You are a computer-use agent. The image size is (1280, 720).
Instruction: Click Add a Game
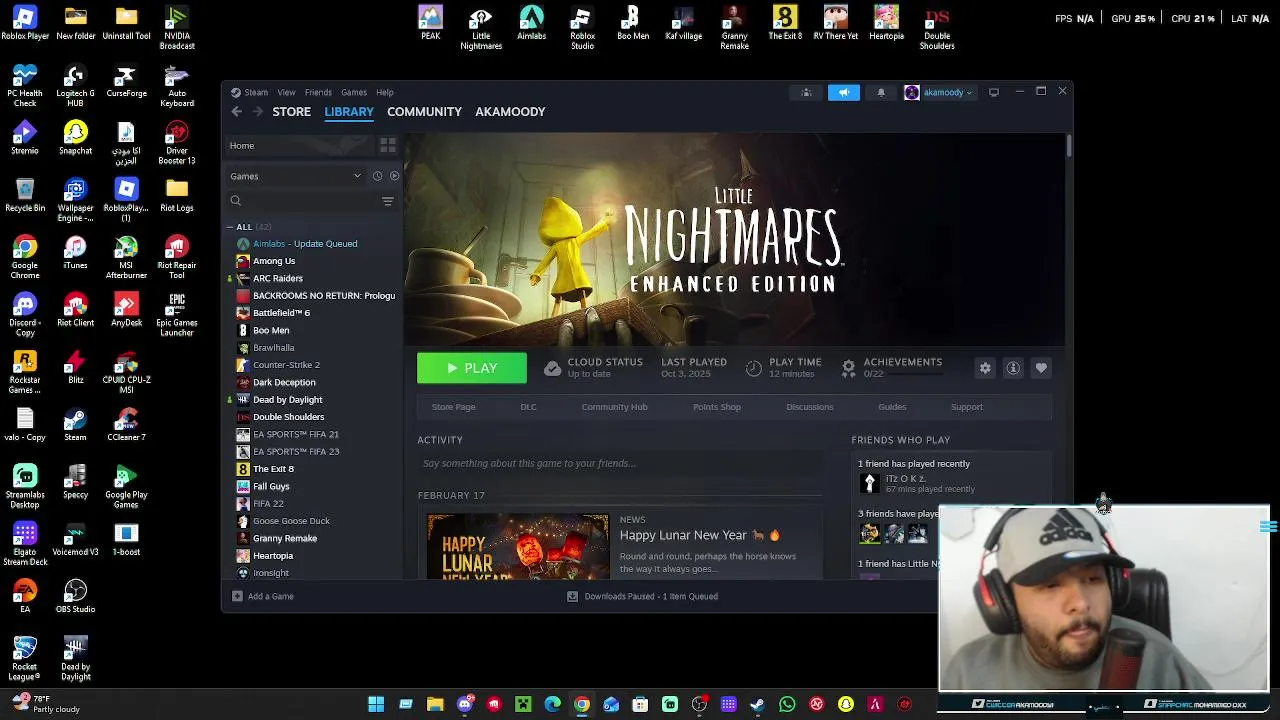click(x=263, y=596)
